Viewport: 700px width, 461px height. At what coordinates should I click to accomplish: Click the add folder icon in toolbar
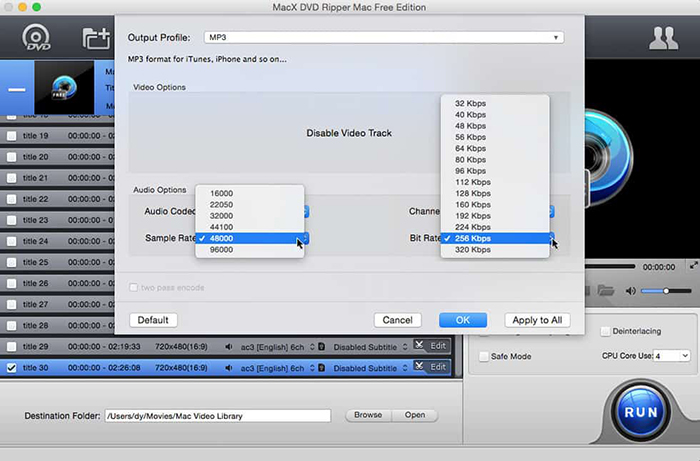[96, 38]
